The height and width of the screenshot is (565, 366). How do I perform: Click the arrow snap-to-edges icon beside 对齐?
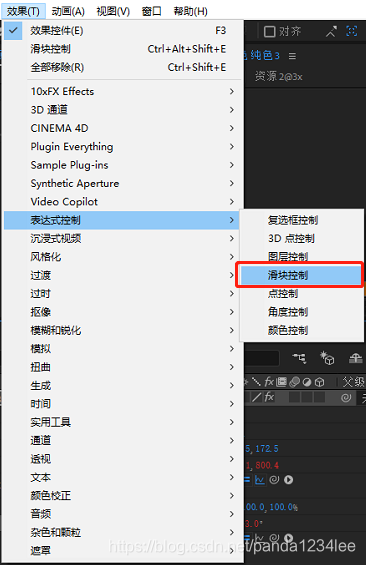[x=331, y=32]
